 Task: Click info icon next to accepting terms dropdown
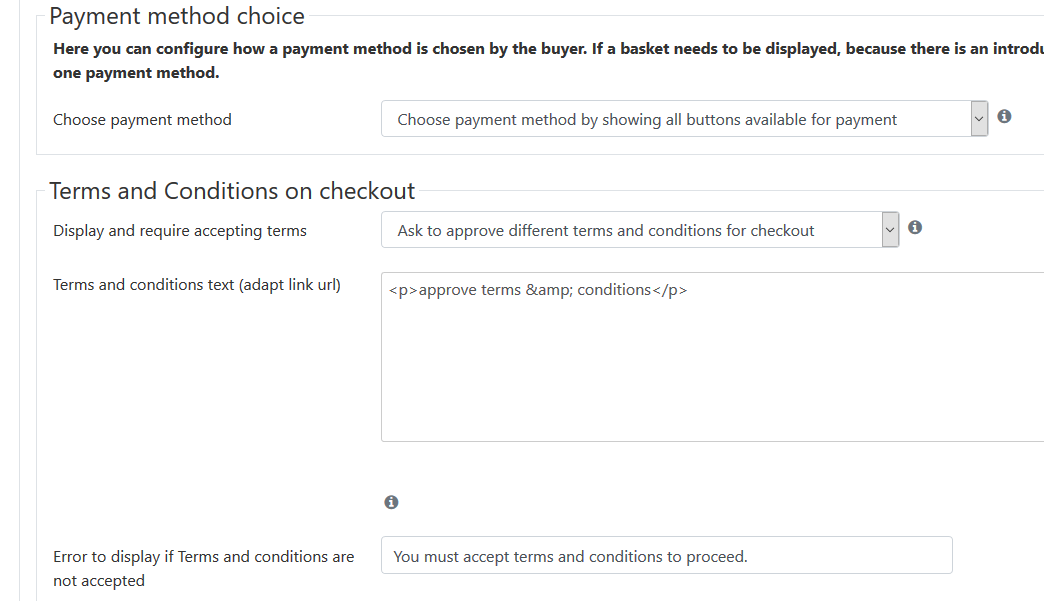point(915,228)
